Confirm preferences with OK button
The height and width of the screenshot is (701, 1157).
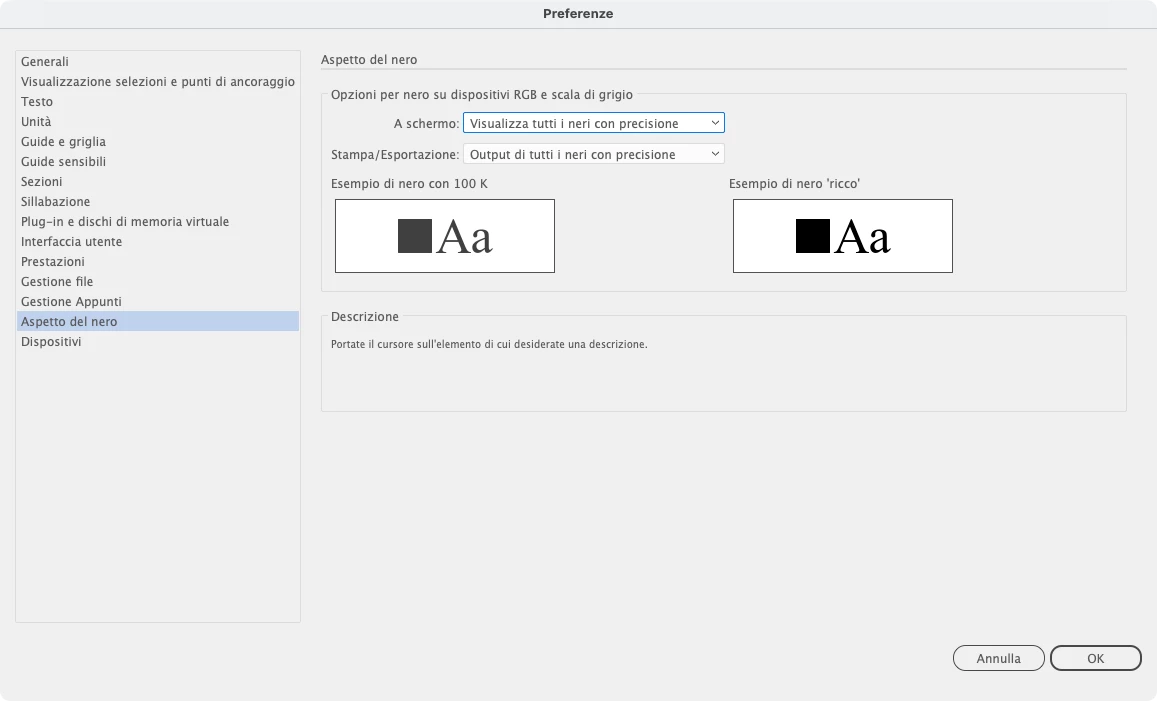(1096, 658)
